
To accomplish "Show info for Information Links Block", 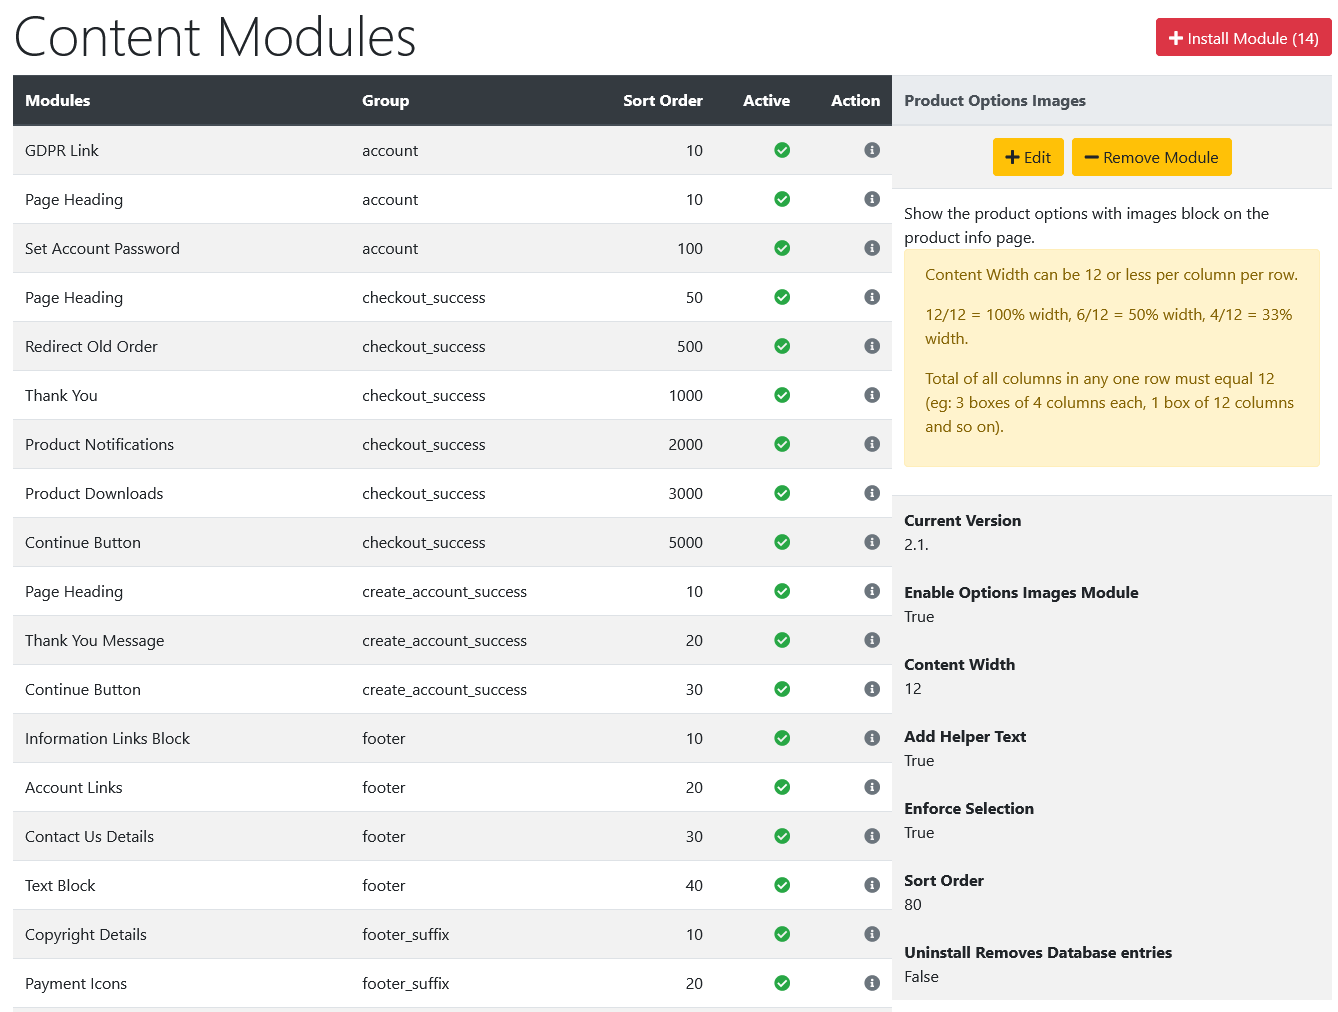I will tap(872, 738).
